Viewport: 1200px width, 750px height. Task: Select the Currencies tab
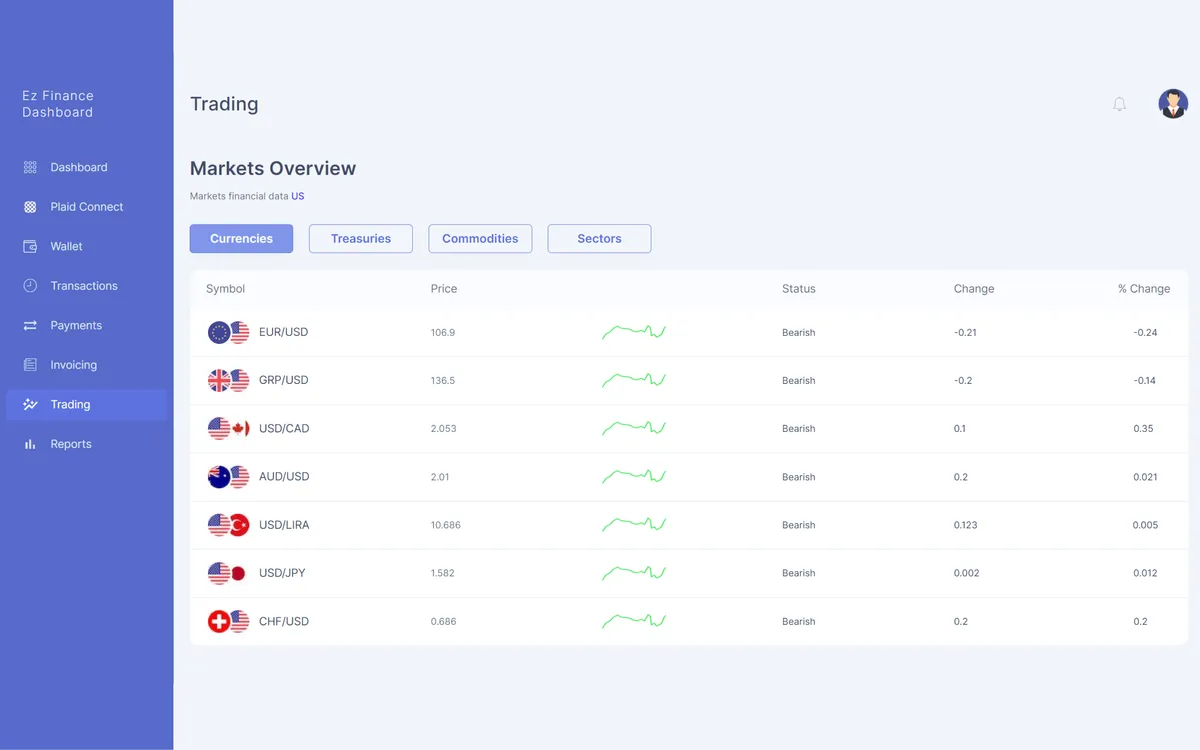click(241, 239)
